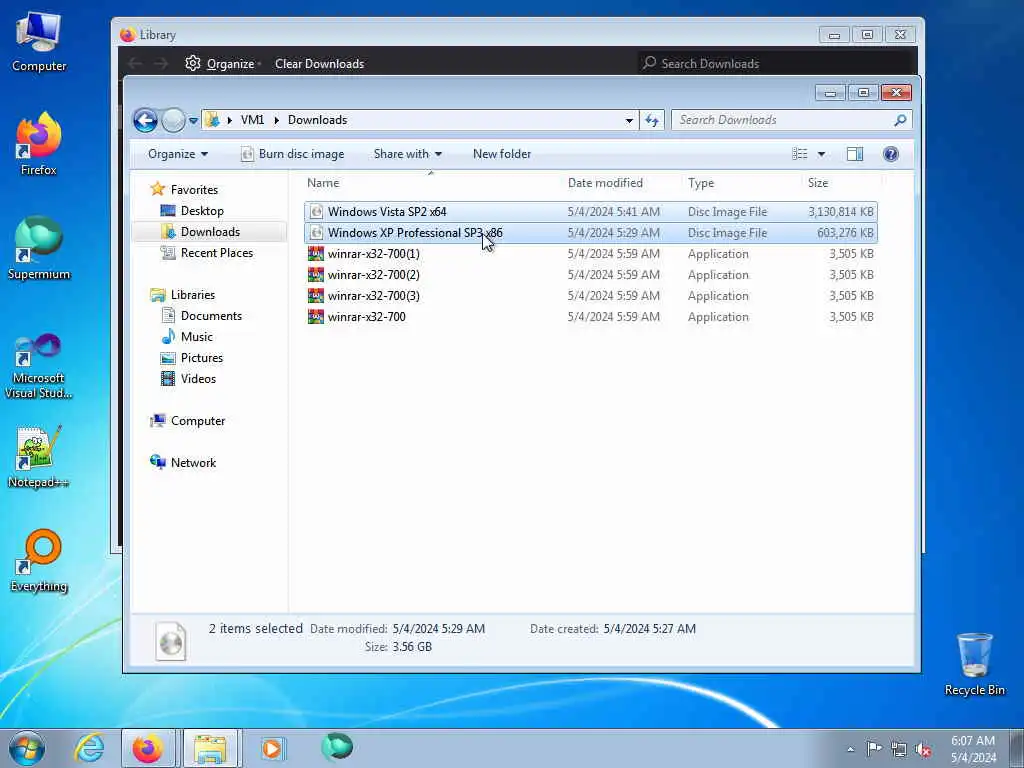
Task: Show hidden tray icons arrow
Action: (x=850, y=749)
